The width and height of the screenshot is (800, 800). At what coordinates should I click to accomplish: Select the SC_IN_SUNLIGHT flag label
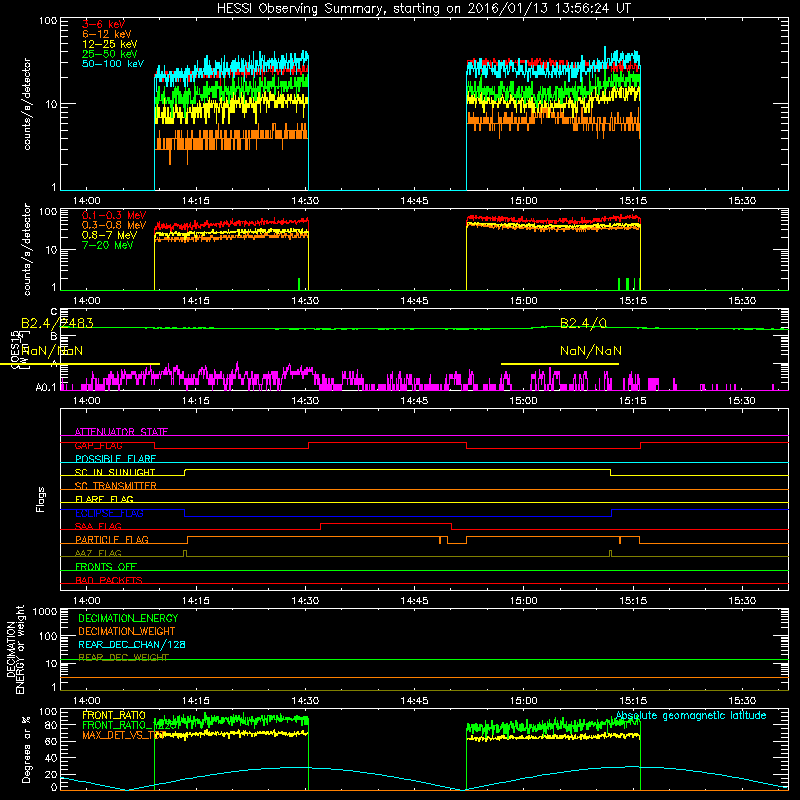click(115, 472)
